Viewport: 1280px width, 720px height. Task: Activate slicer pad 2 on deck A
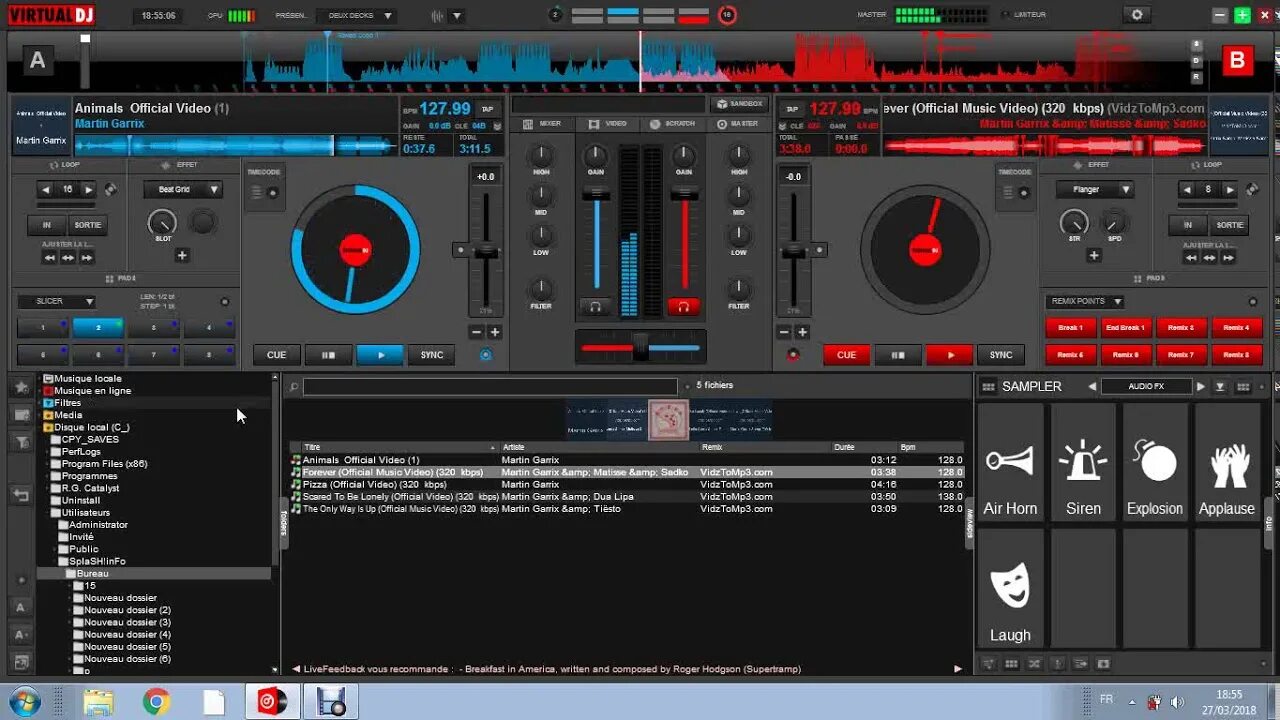coord(98,327)
